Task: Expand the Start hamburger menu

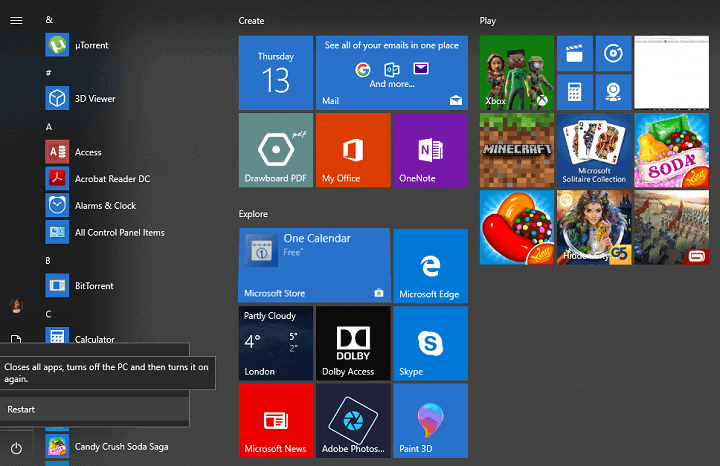Action: 16,20
